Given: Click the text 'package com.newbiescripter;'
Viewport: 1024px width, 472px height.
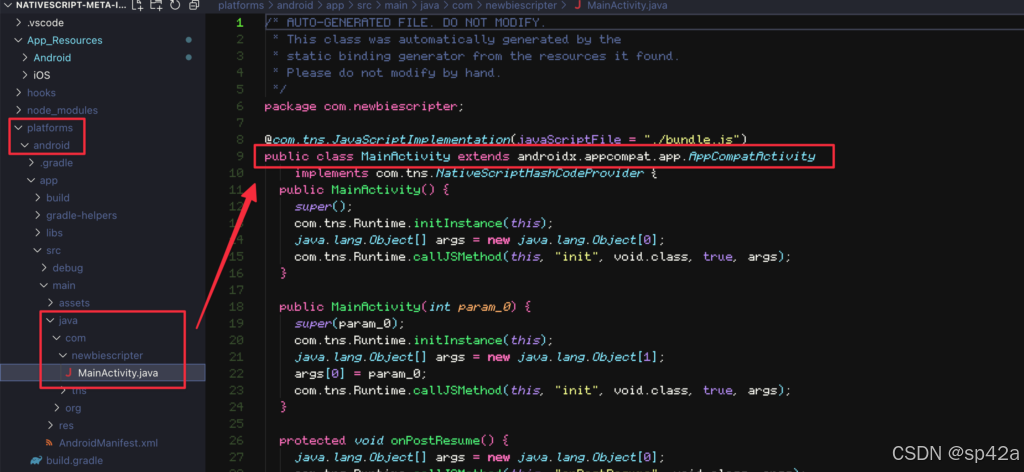Looking at the screenshot, I should [x=364, y=106].
